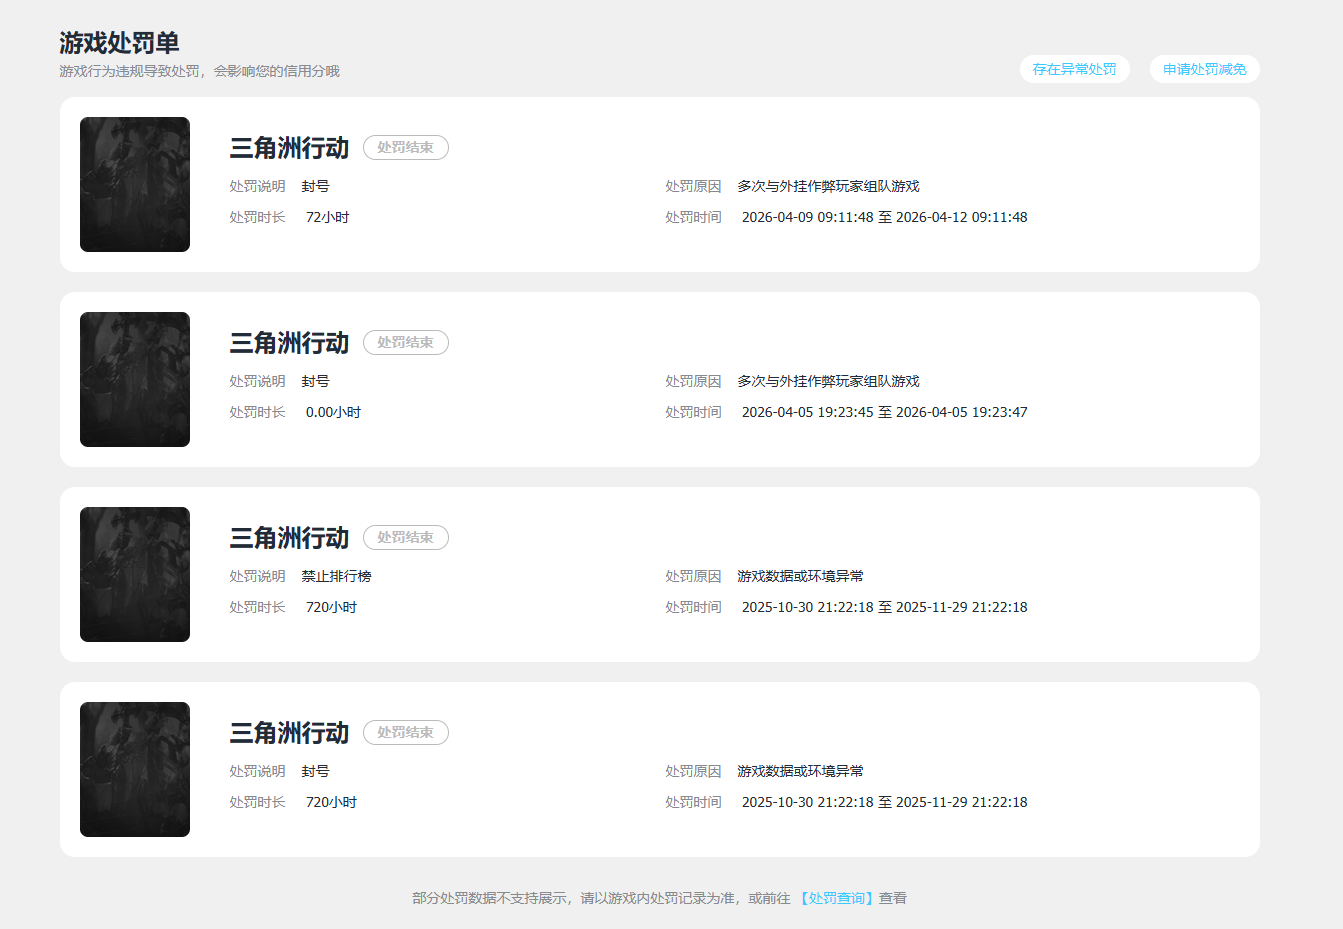
Task: Click 三角洲行动 title in the 禁止排行榜 card
Action: tap(289, 538)
